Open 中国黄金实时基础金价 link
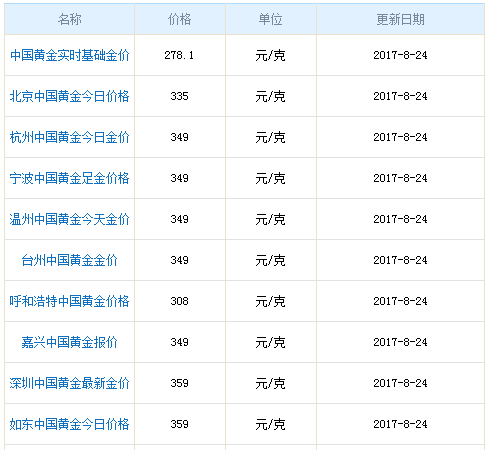Screen dimensions: 488x450 pos(70,55)
